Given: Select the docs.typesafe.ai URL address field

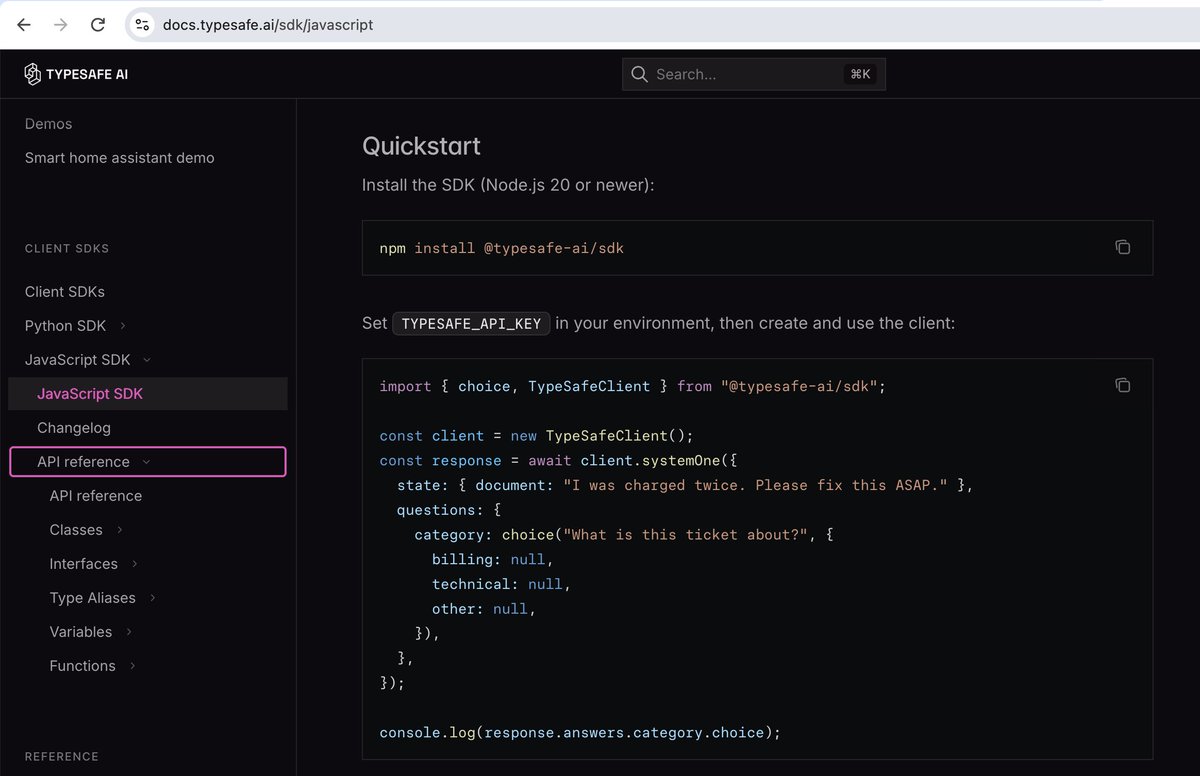Looking at the screenshot, I should (268, 24).
